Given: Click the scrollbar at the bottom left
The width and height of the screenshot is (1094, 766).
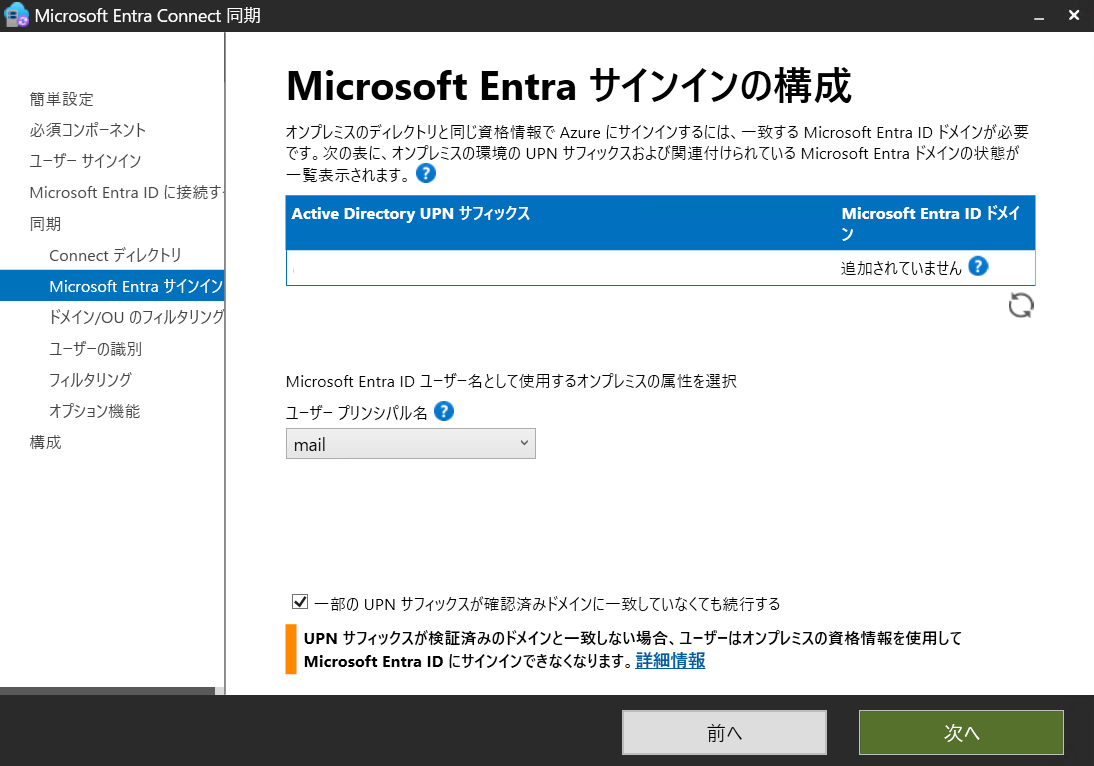Looking at the screenshot, I should 105,691.
